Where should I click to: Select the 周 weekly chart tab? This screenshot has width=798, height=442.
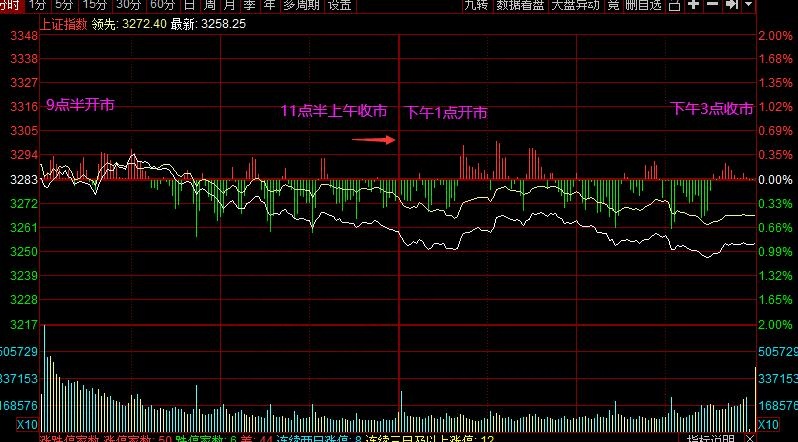point(210,5)
